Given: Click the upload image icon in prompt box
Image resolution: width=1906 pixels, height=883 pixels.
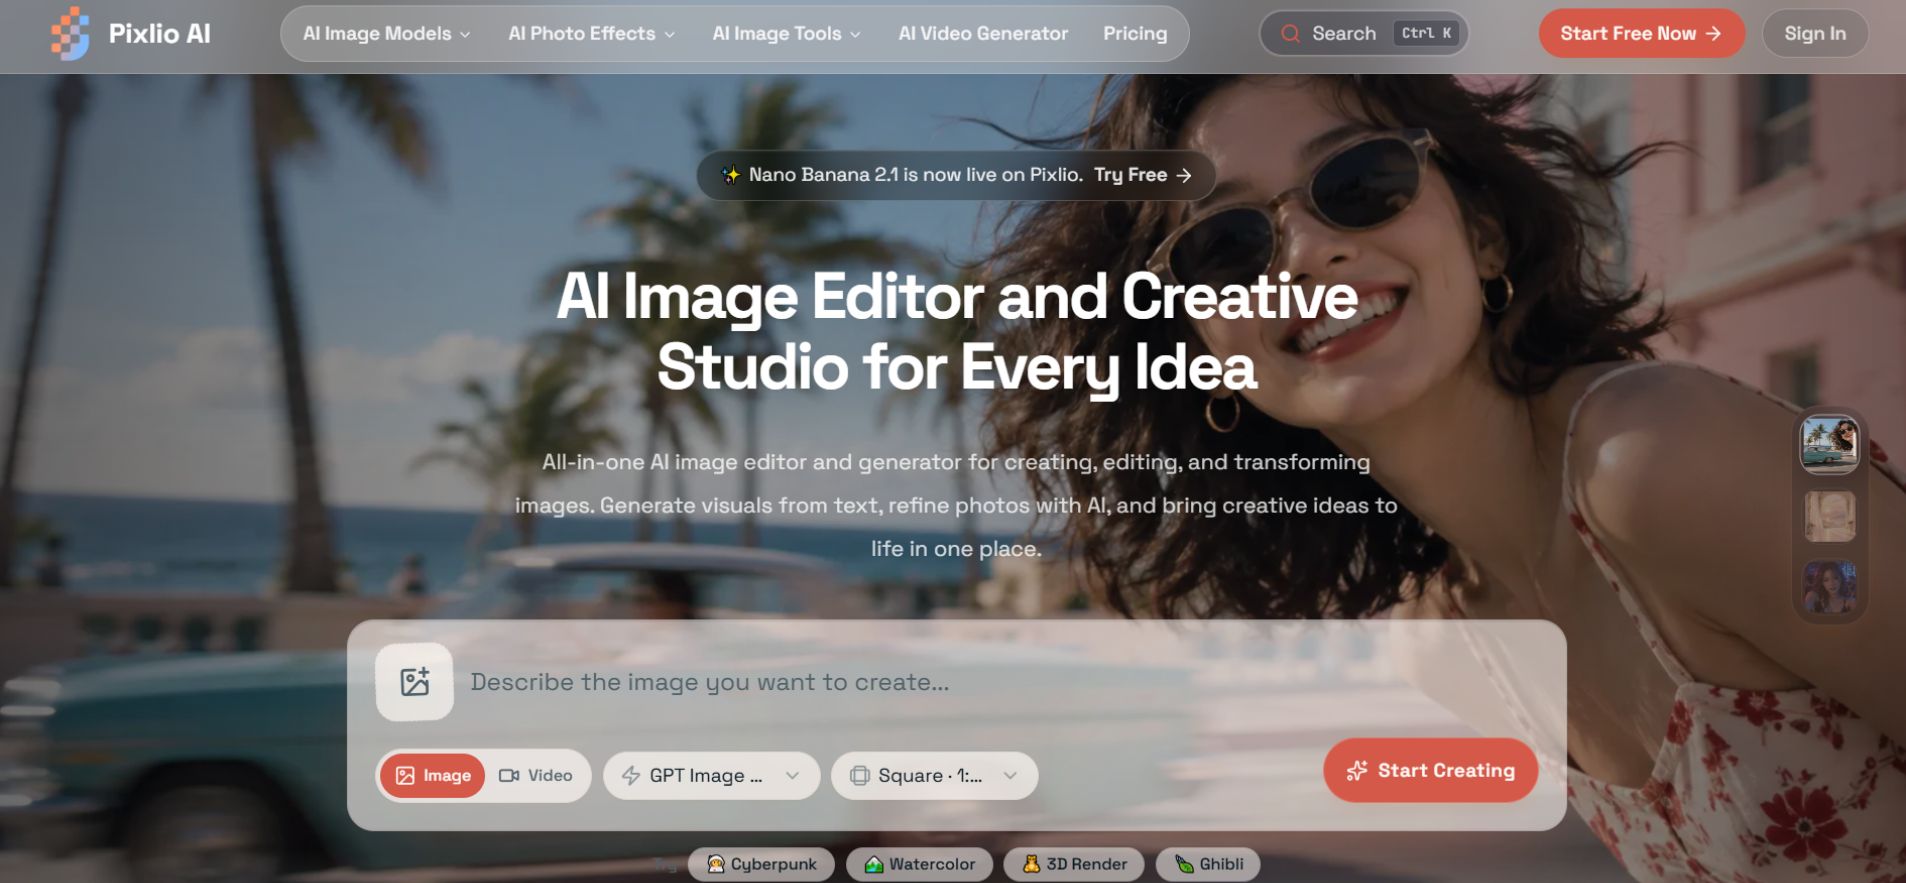Looking at the screenshot, I should click(414, 682).
